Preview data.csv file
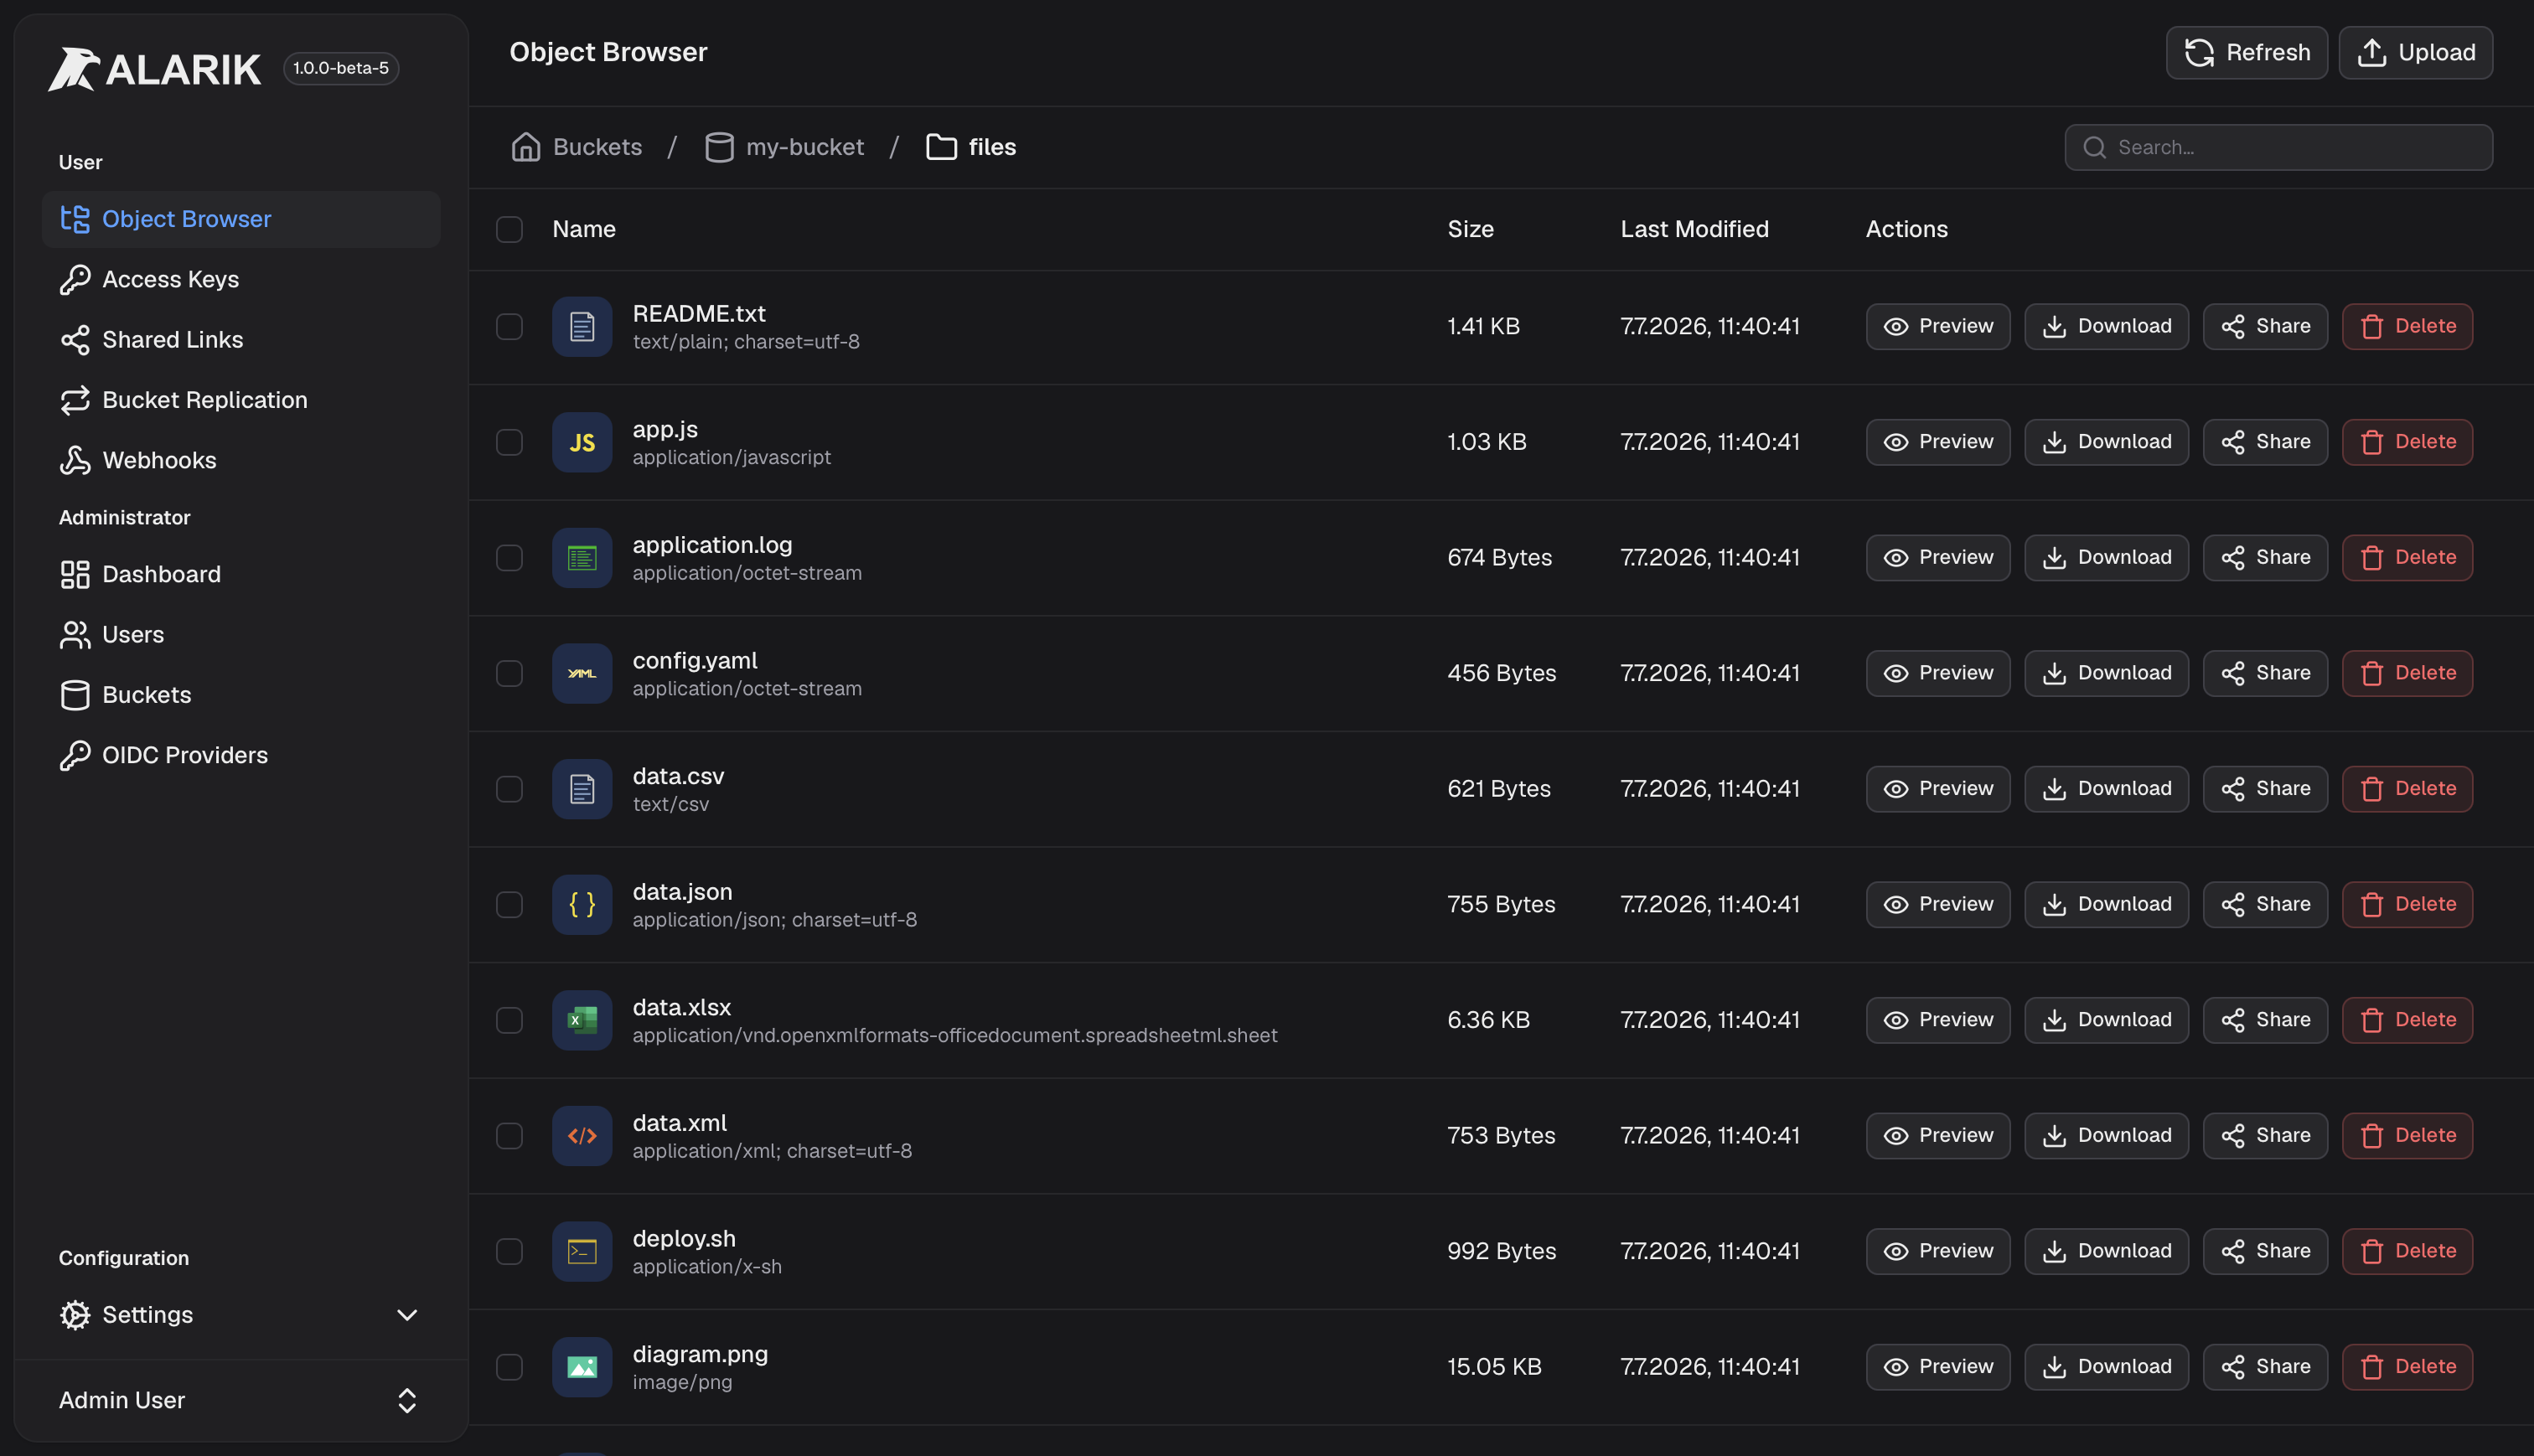 point(1938,789)
